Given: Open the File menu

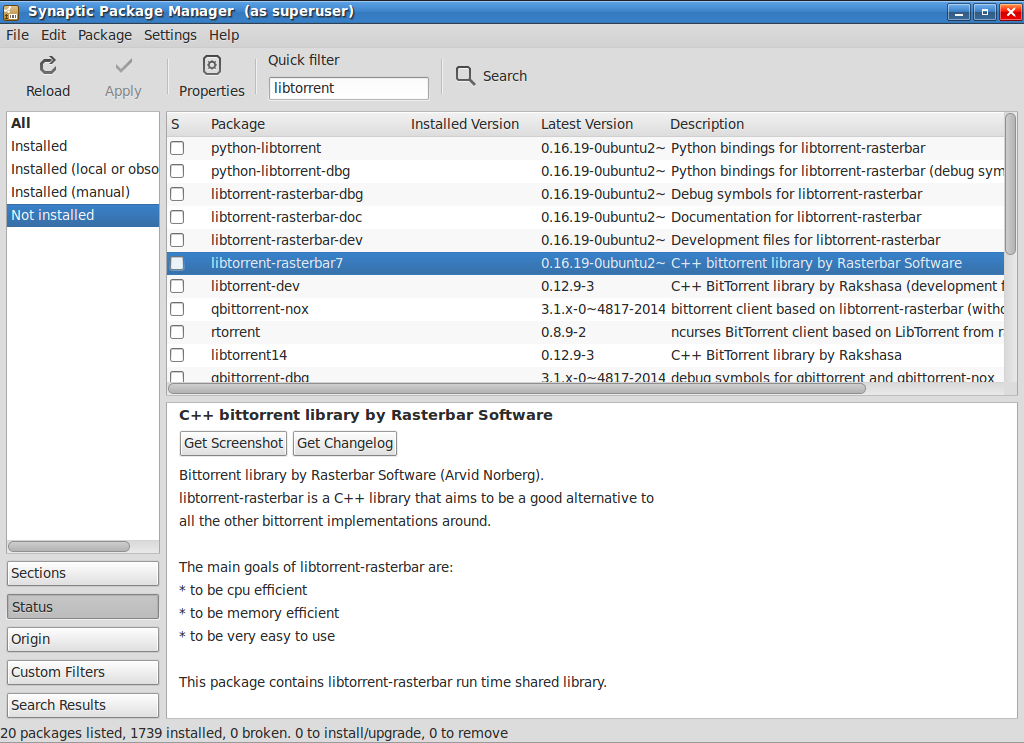Looking at the screenshot, I should click(x=18, y=35).
